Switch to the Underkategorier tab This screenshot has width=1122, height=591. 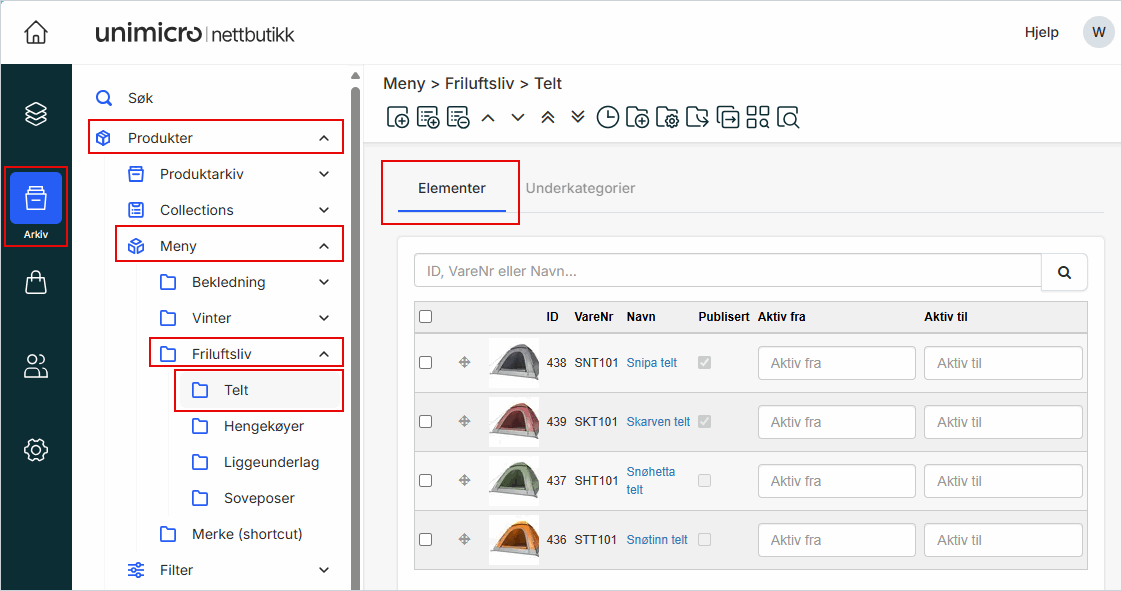pos(580,188)
